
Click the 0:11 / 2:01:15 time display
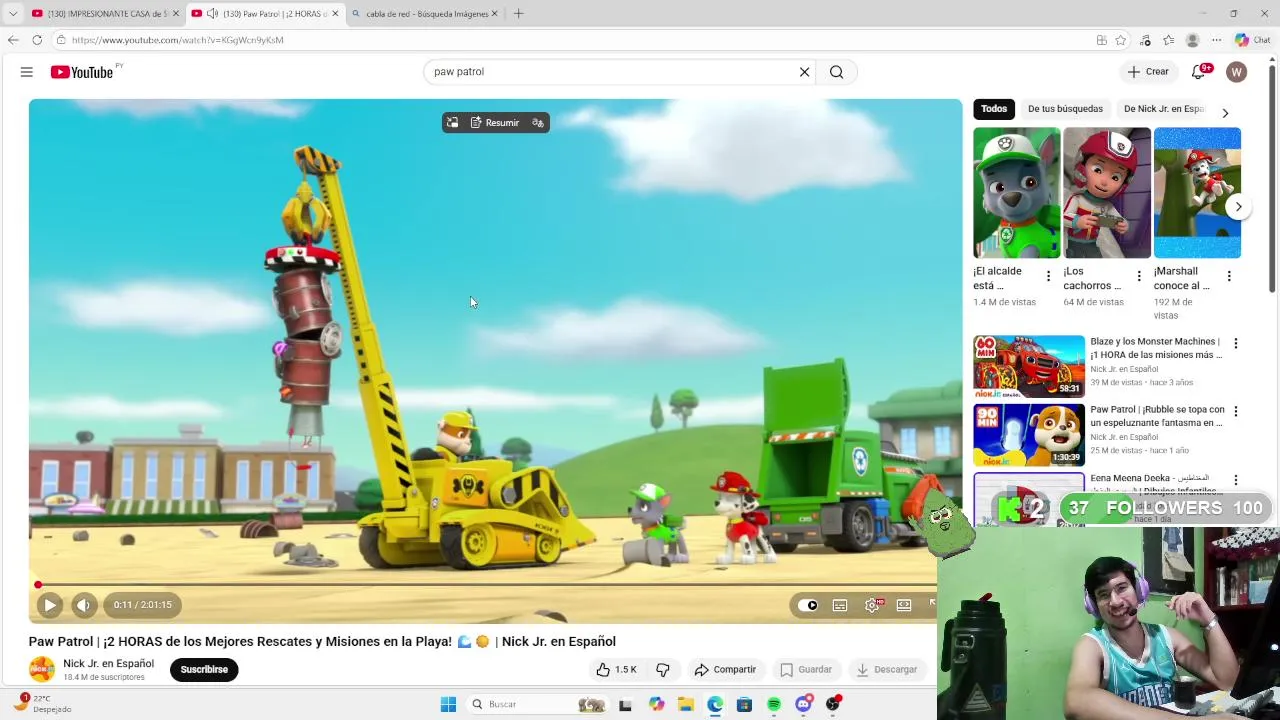(x=143, y=605)
